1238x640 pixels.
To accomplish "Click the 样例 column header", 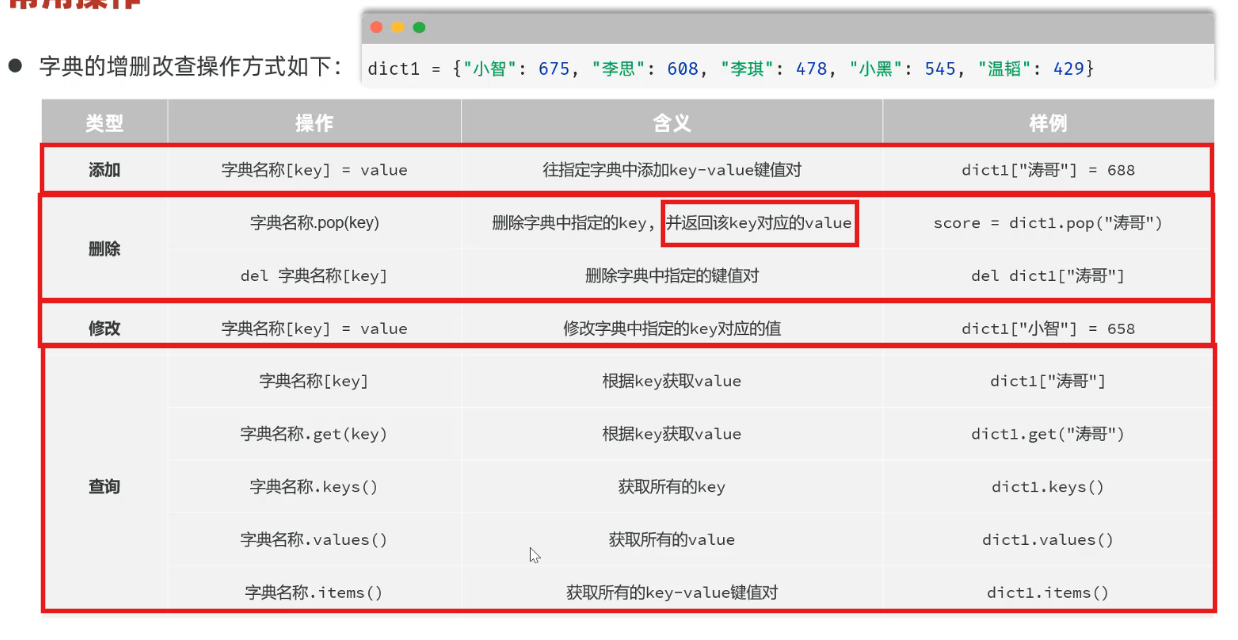I will click(1048, 123).
